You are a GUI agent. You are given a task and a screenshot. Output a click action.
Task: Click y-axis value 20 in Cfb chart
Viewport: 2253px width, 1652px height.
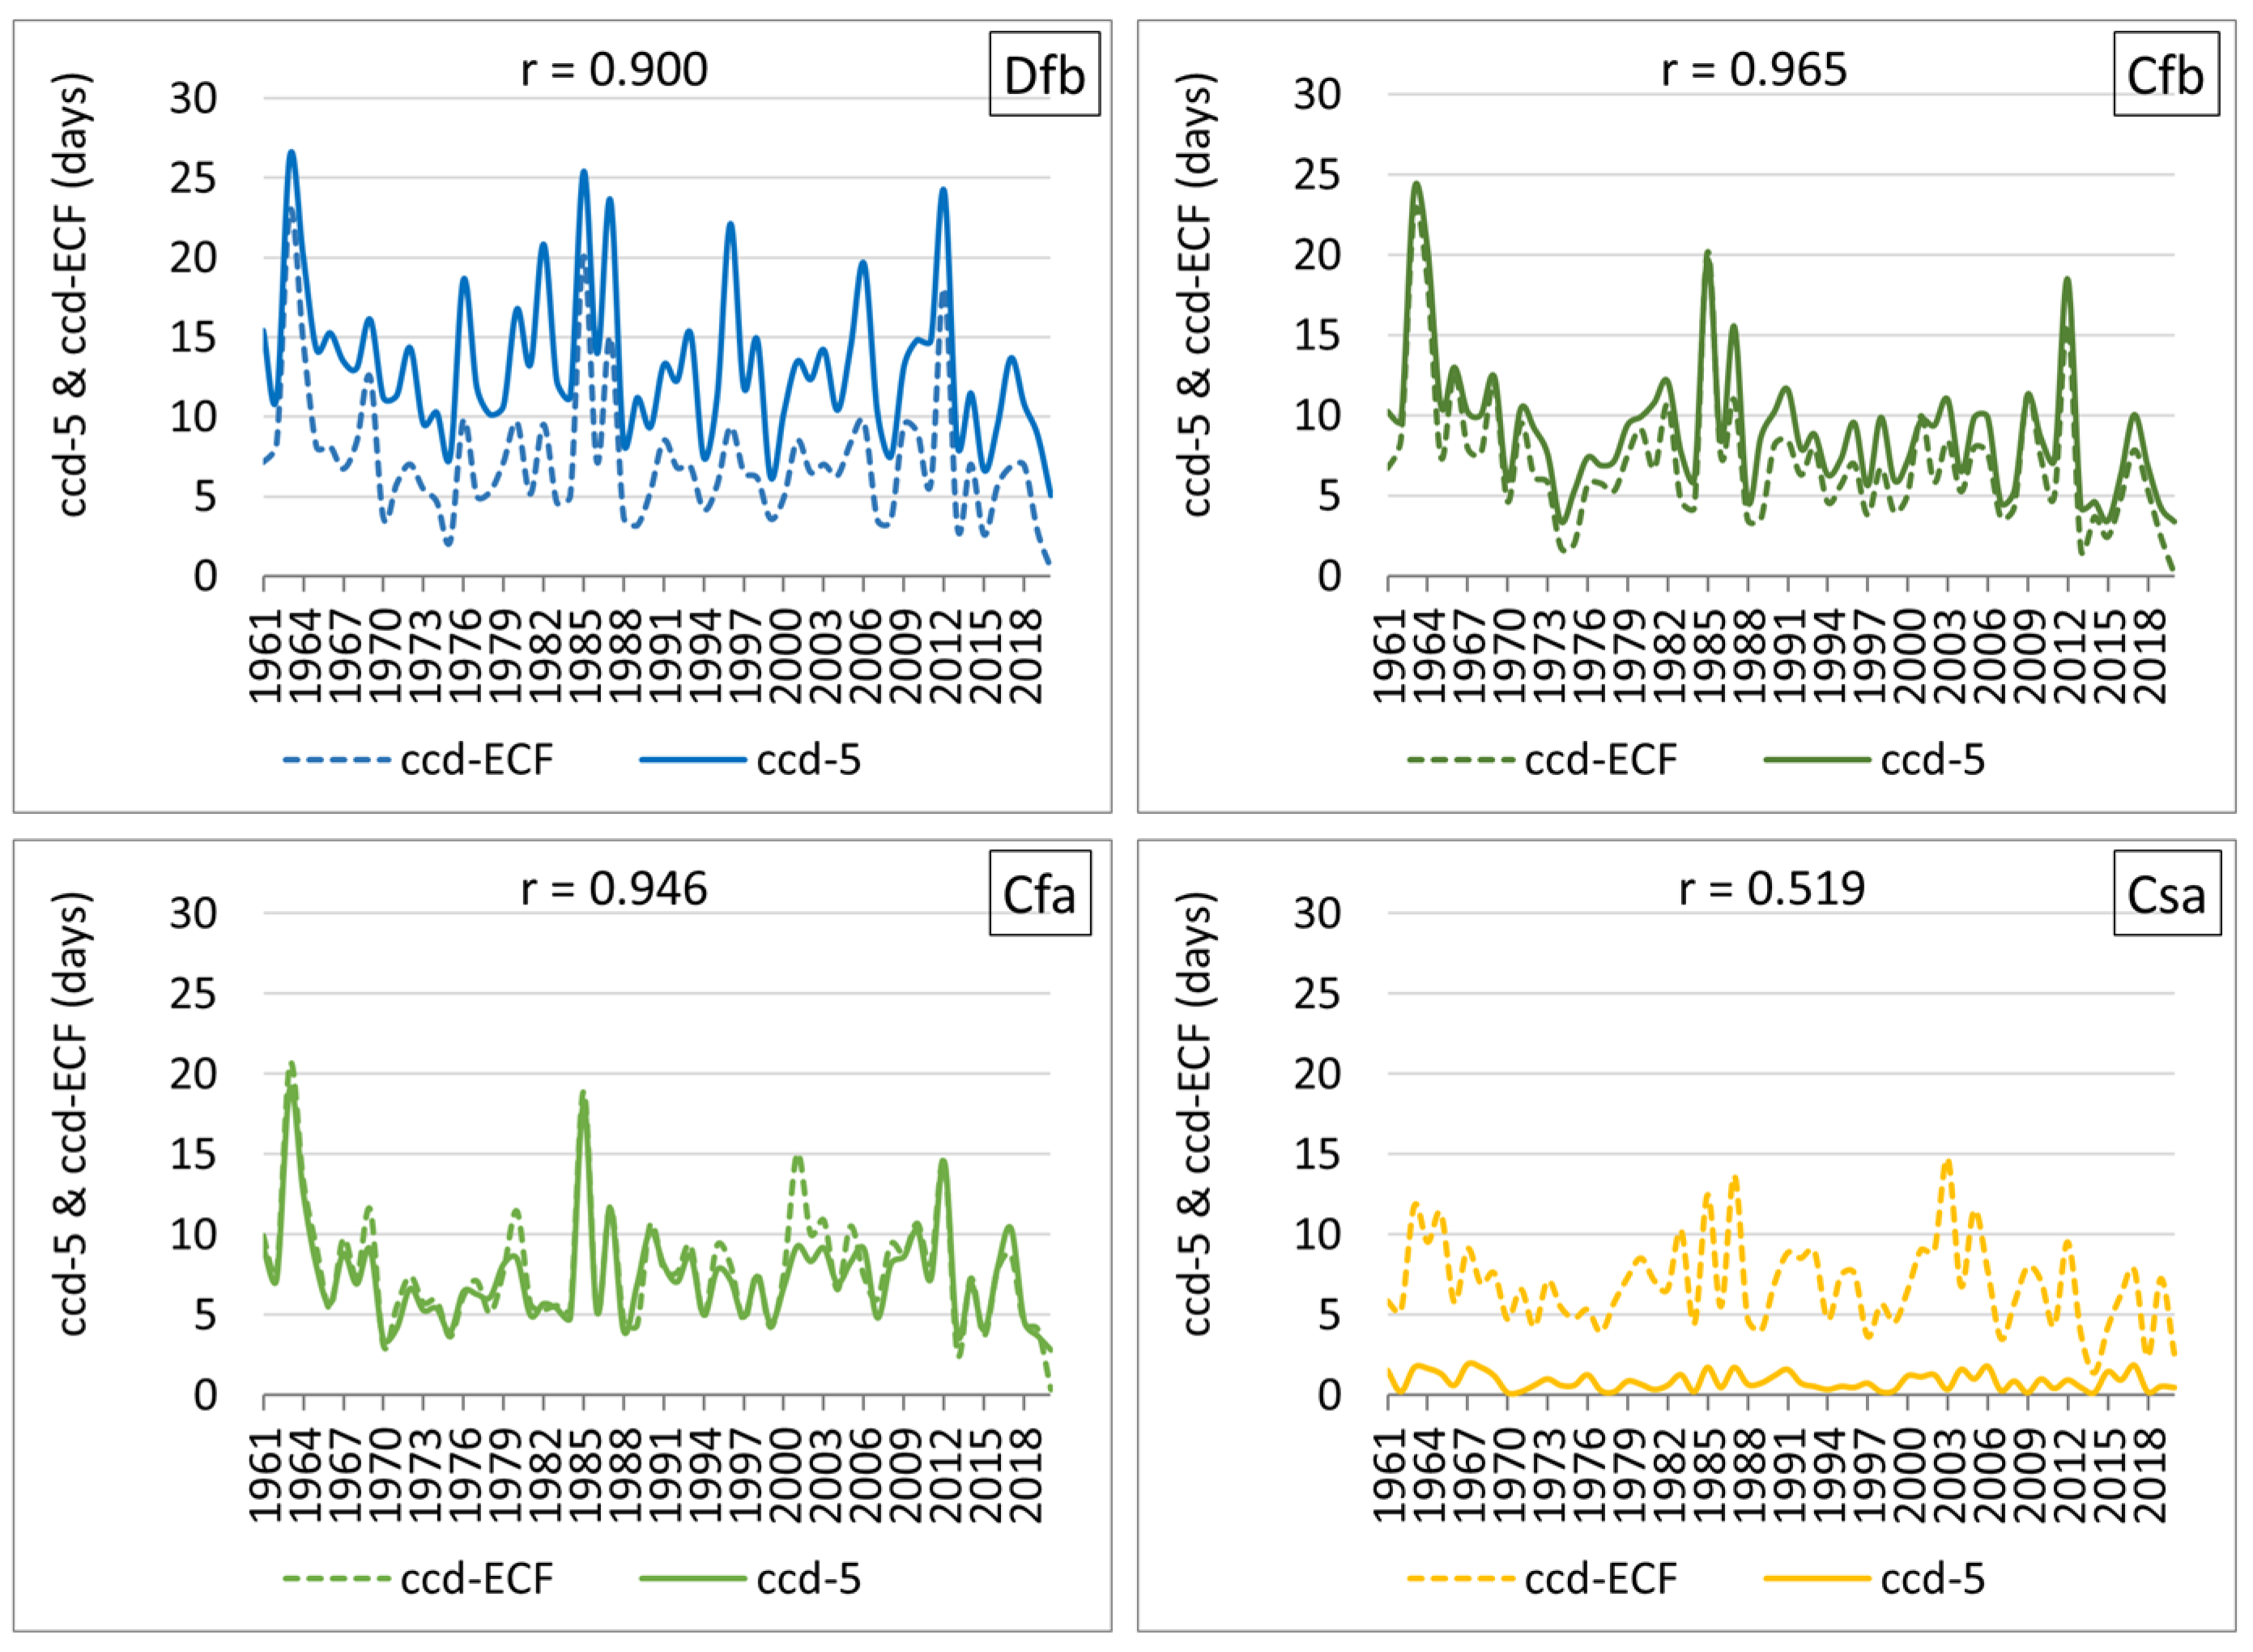pos(1317,255)
